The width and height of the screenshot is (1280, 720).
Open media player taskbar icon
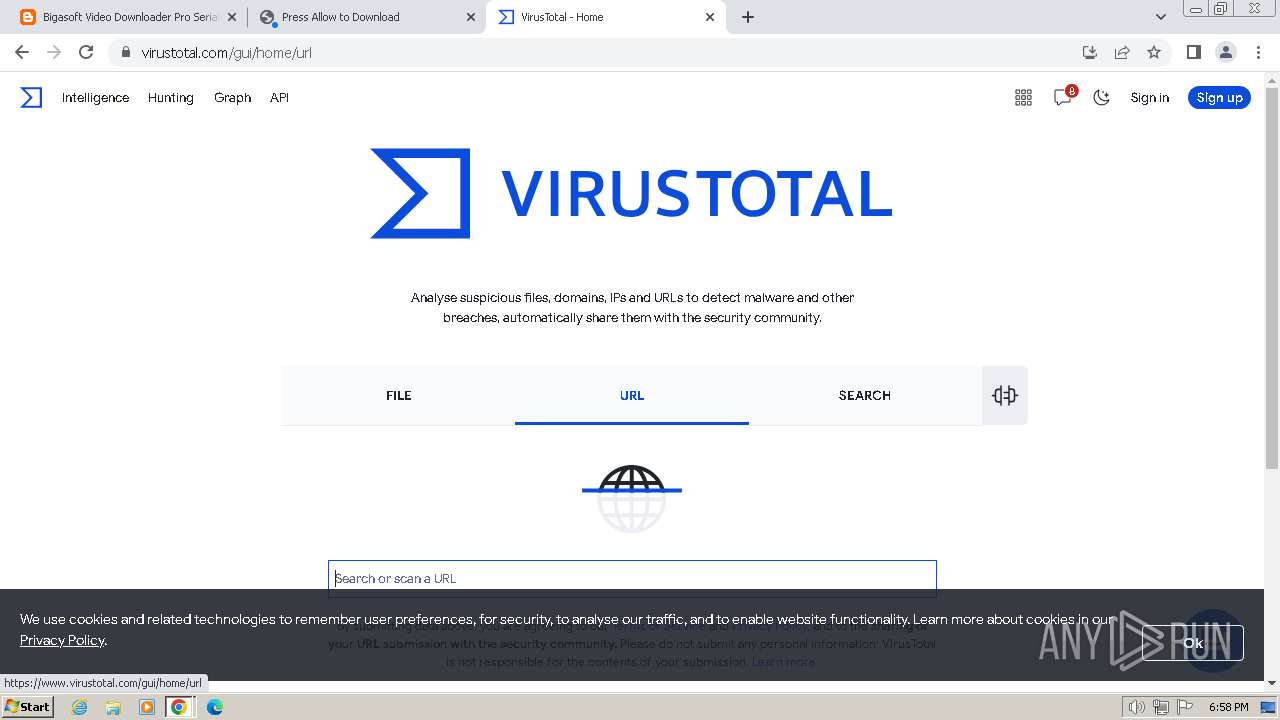[147, 707]
